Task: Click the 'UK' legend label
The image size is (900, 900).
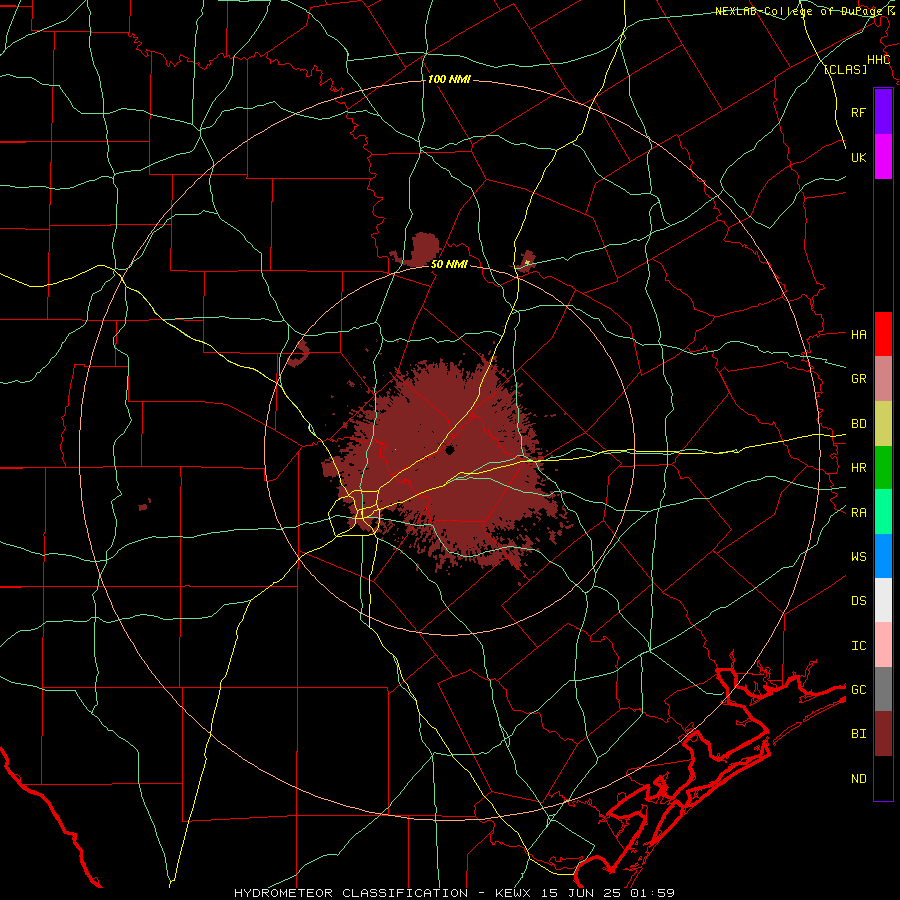Action: [x=858, y=157]
